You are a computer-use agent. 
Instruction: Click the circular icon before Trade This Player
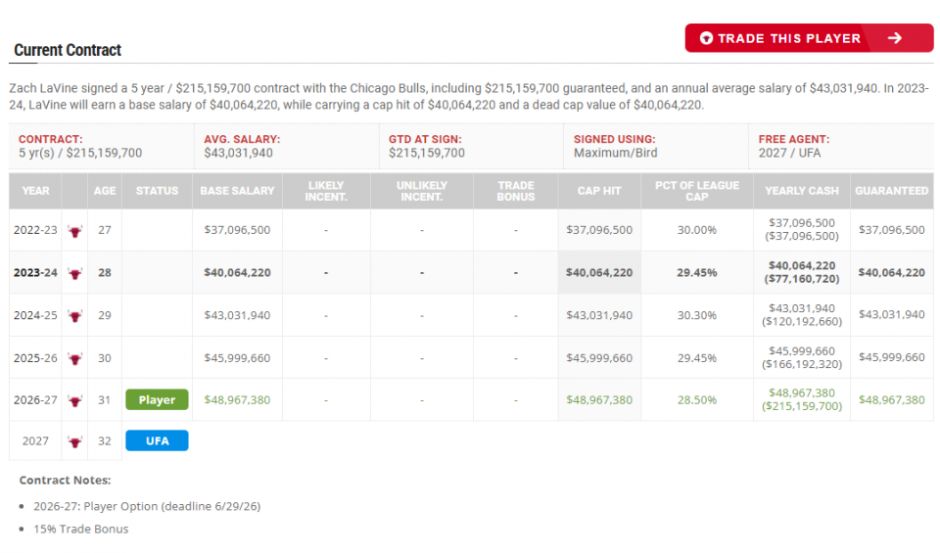tap(706, 38)
